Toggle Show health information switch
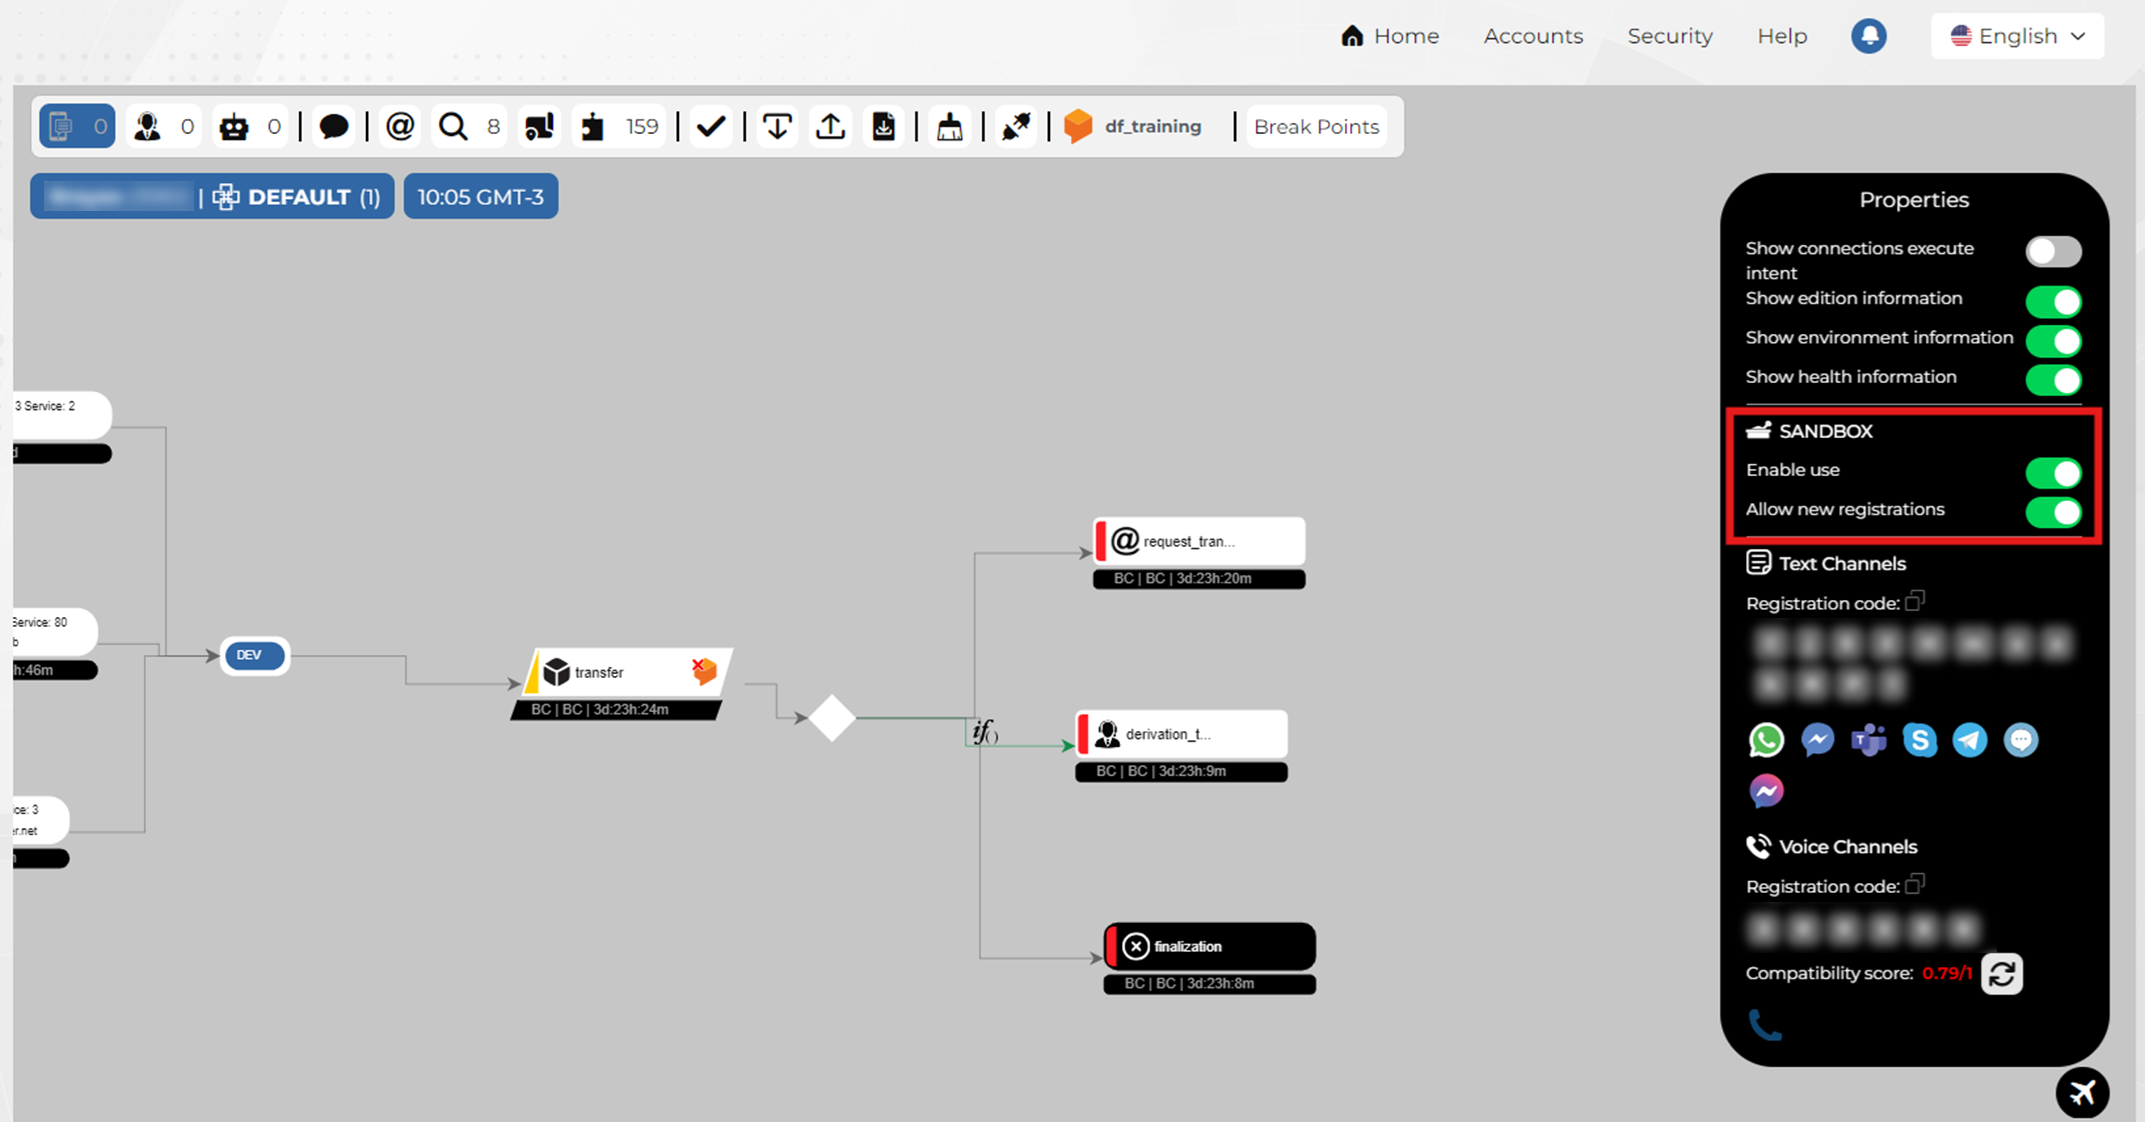2145x1122 pixels. (2053, 379)
